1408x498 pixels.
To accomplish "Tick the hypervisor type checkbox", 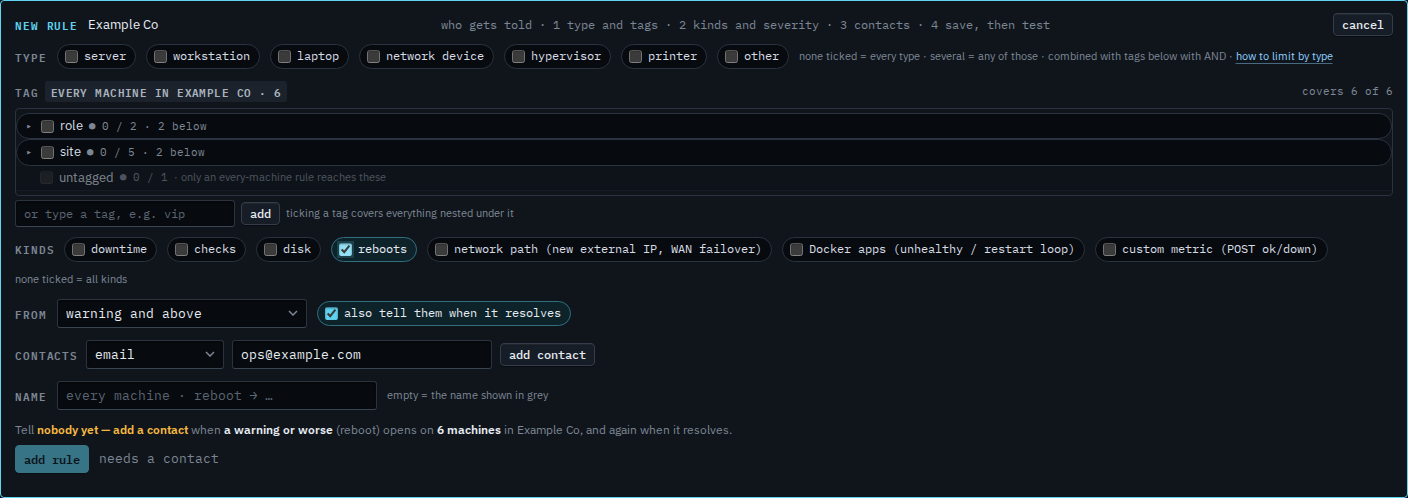I will click(x=518, y=57).
